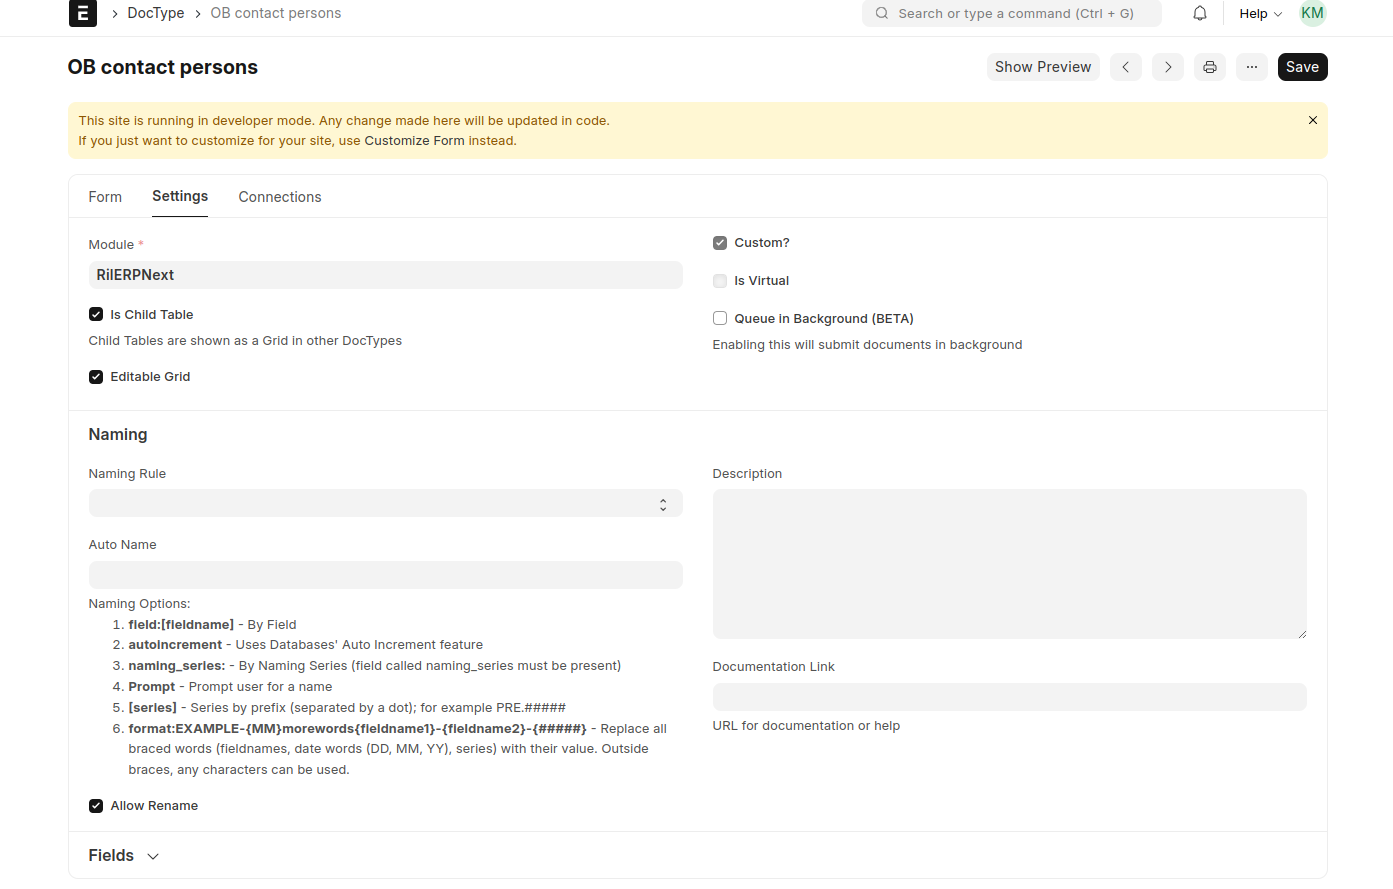
Task: Toggle Allow Rename checkbox
Action: click(x=96, y=806)
